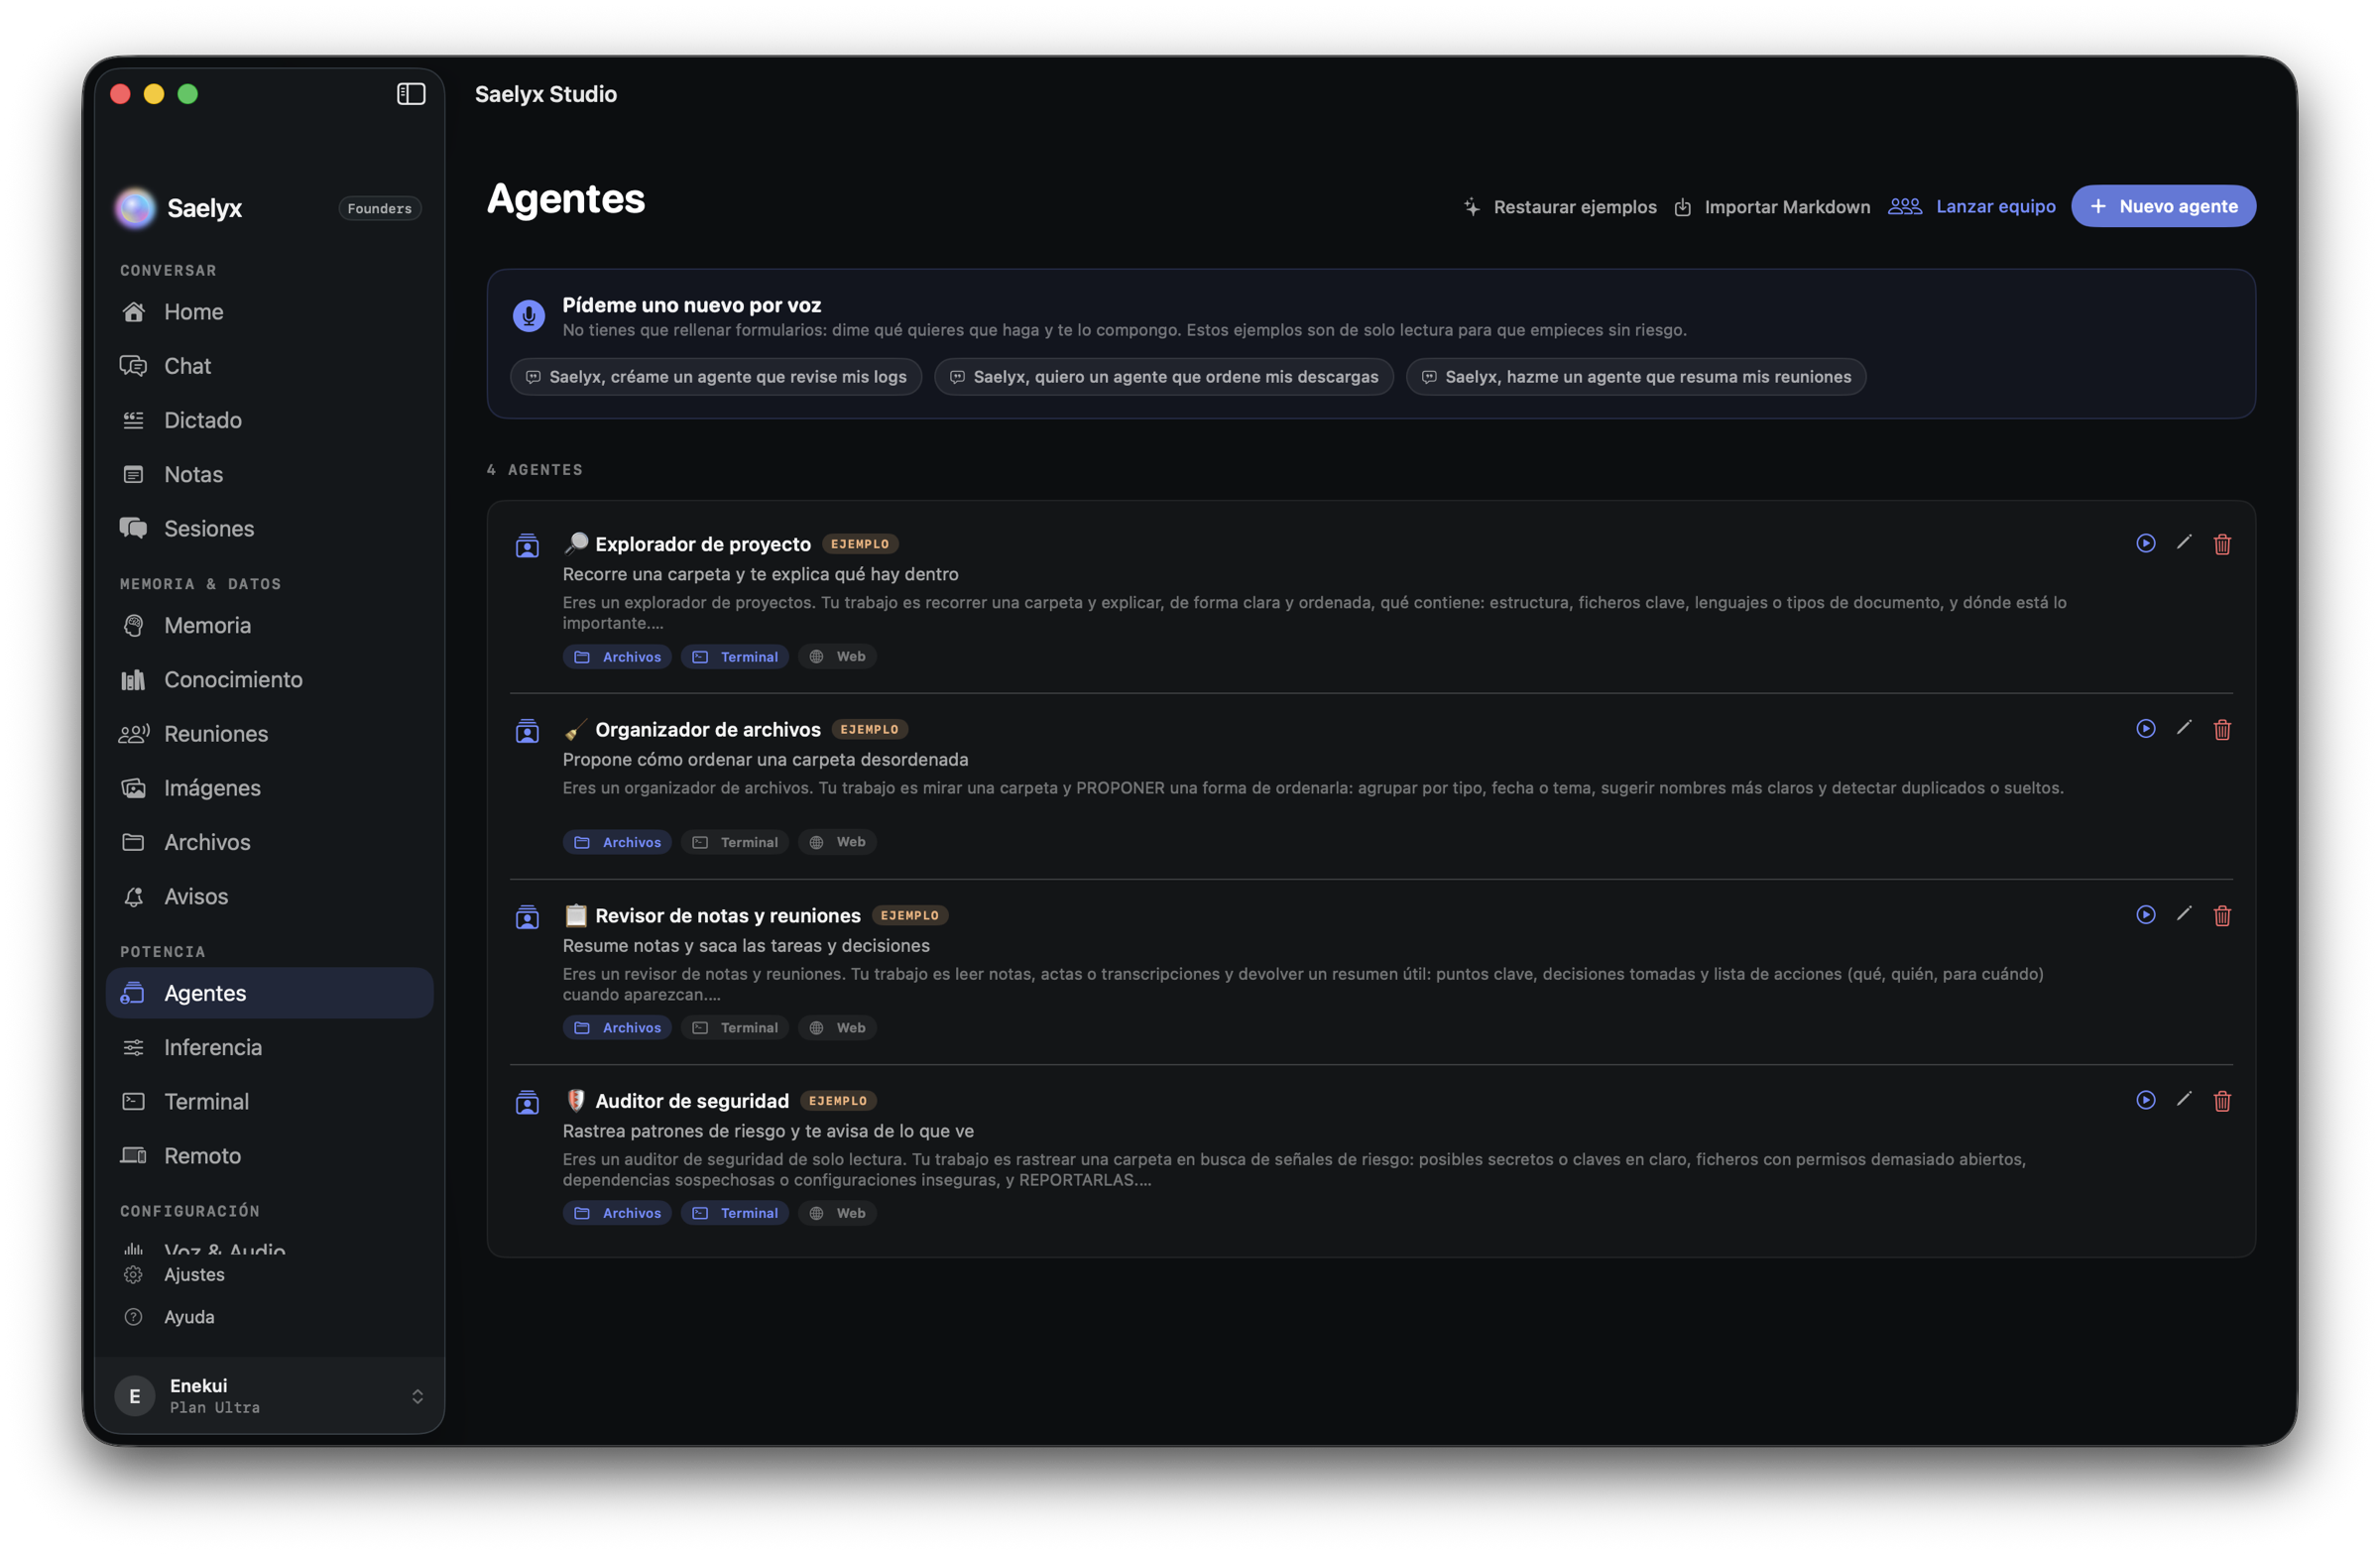The width and height of the screenshot is (2380, 1555).
Task: Click Importar Markdown
Action: [1772, 207]
